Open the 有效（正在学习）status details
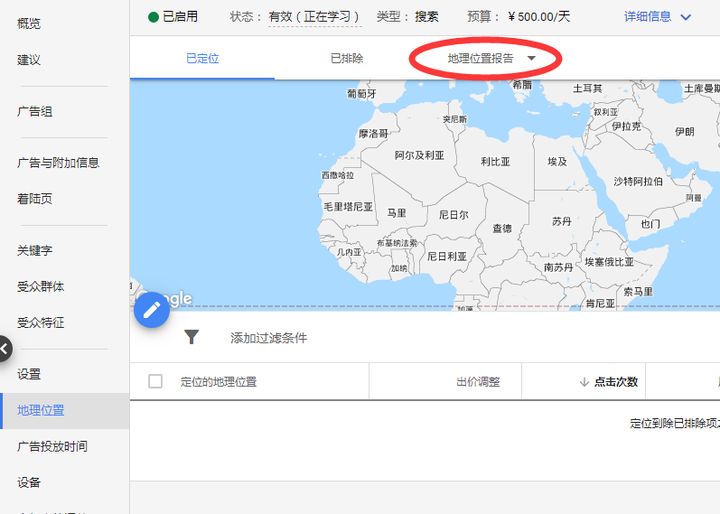The width and height of the screenshot is (720, 514). pos(315,17)
